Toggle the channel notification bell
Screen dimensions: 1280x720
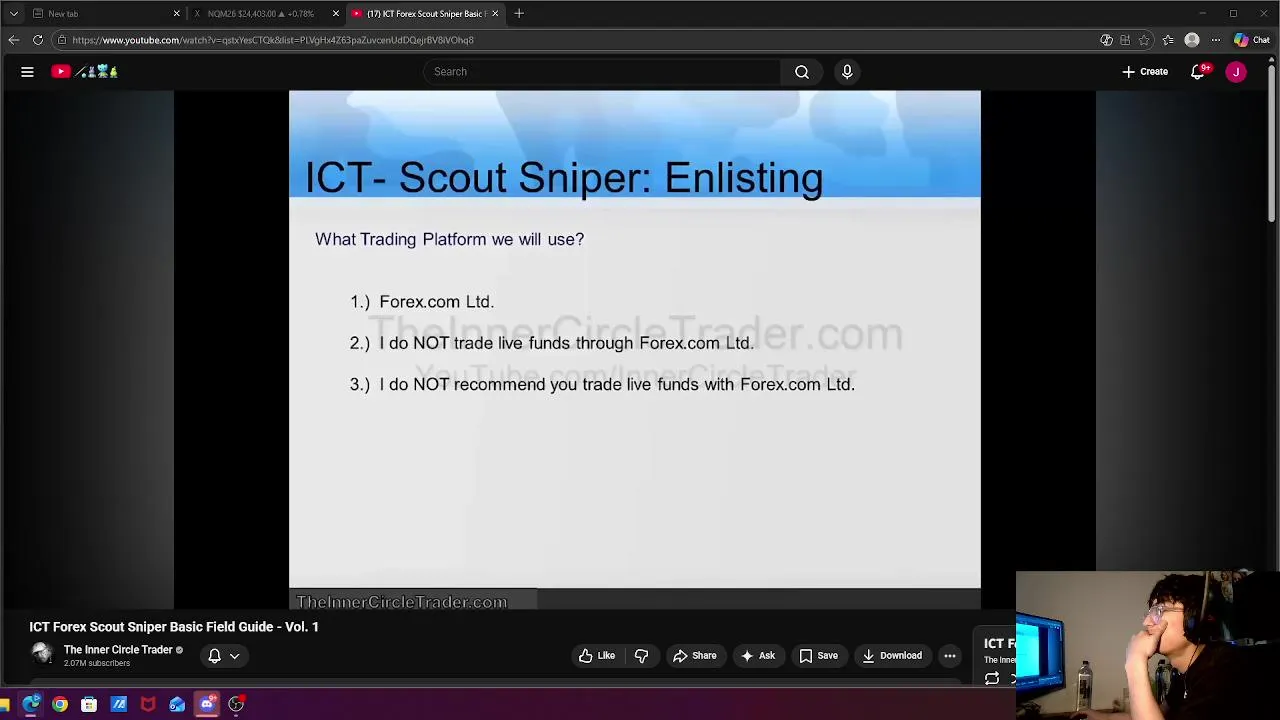(x=214, y=656)
